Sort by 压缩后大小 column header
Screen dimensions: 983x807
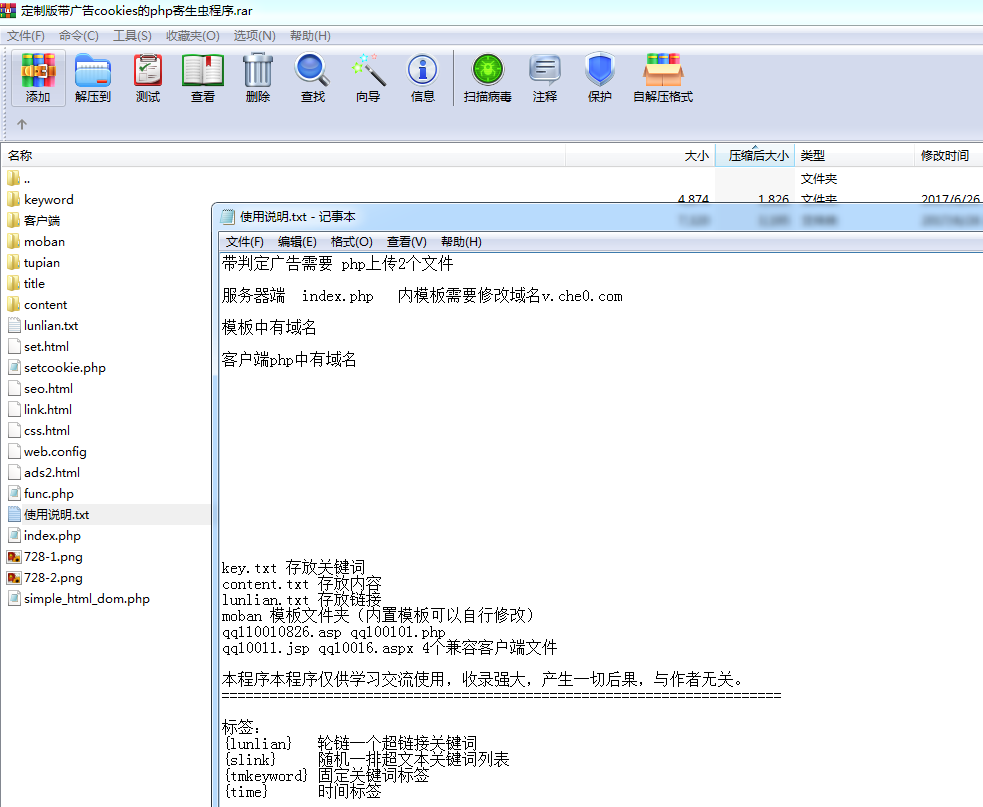(758, 156)
